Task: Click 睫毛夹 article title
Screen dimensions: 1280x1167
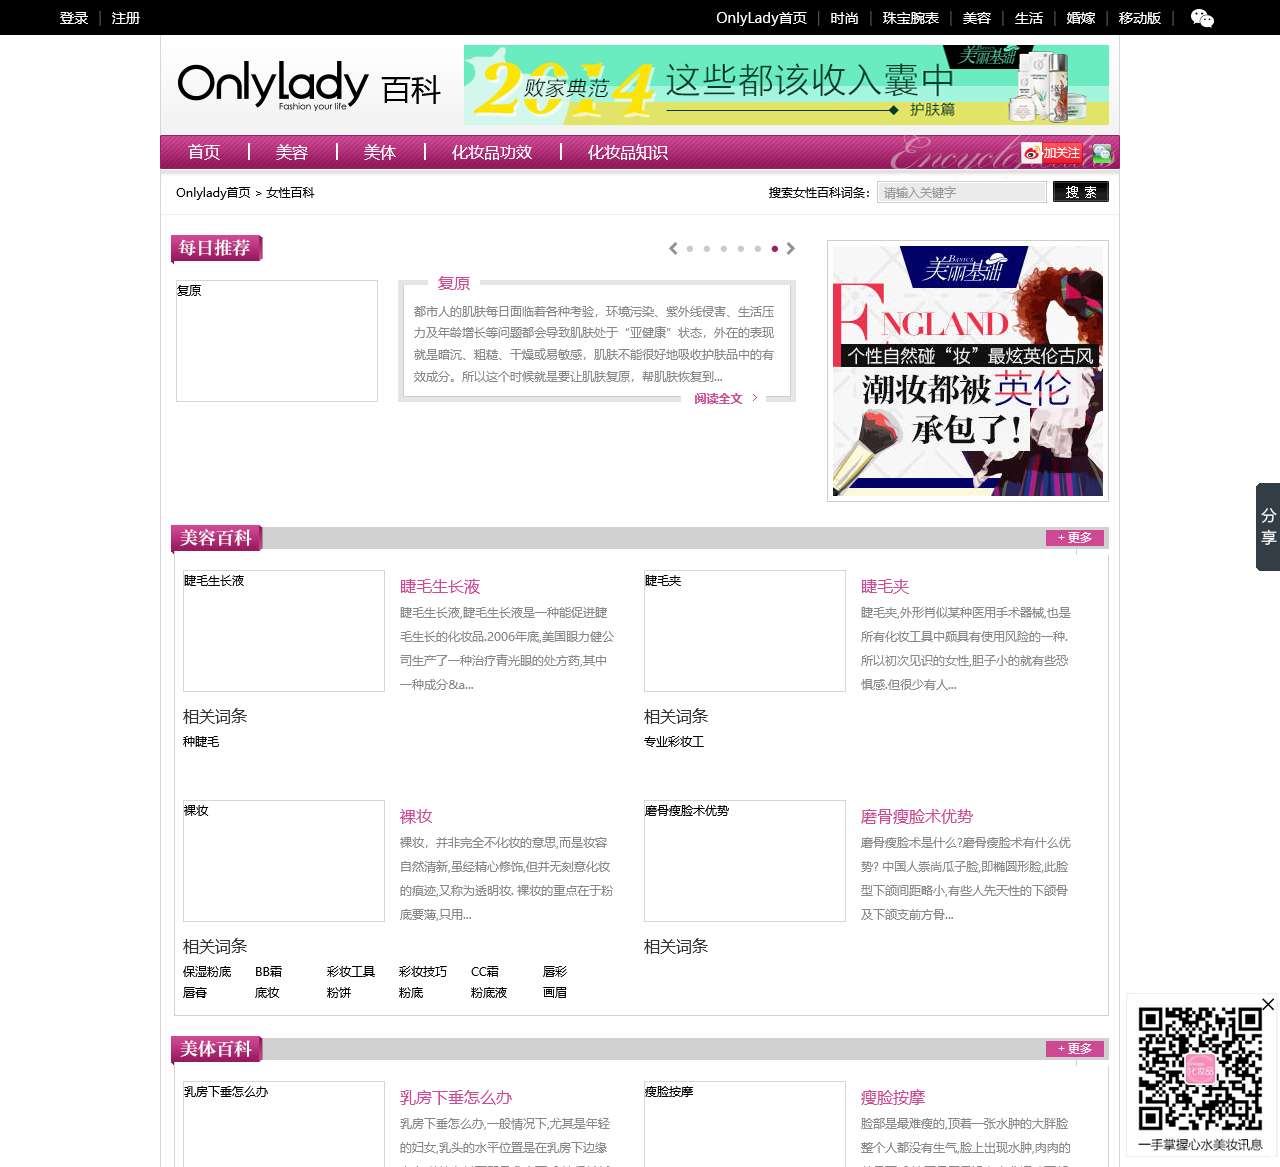Action: coord(885,587)
